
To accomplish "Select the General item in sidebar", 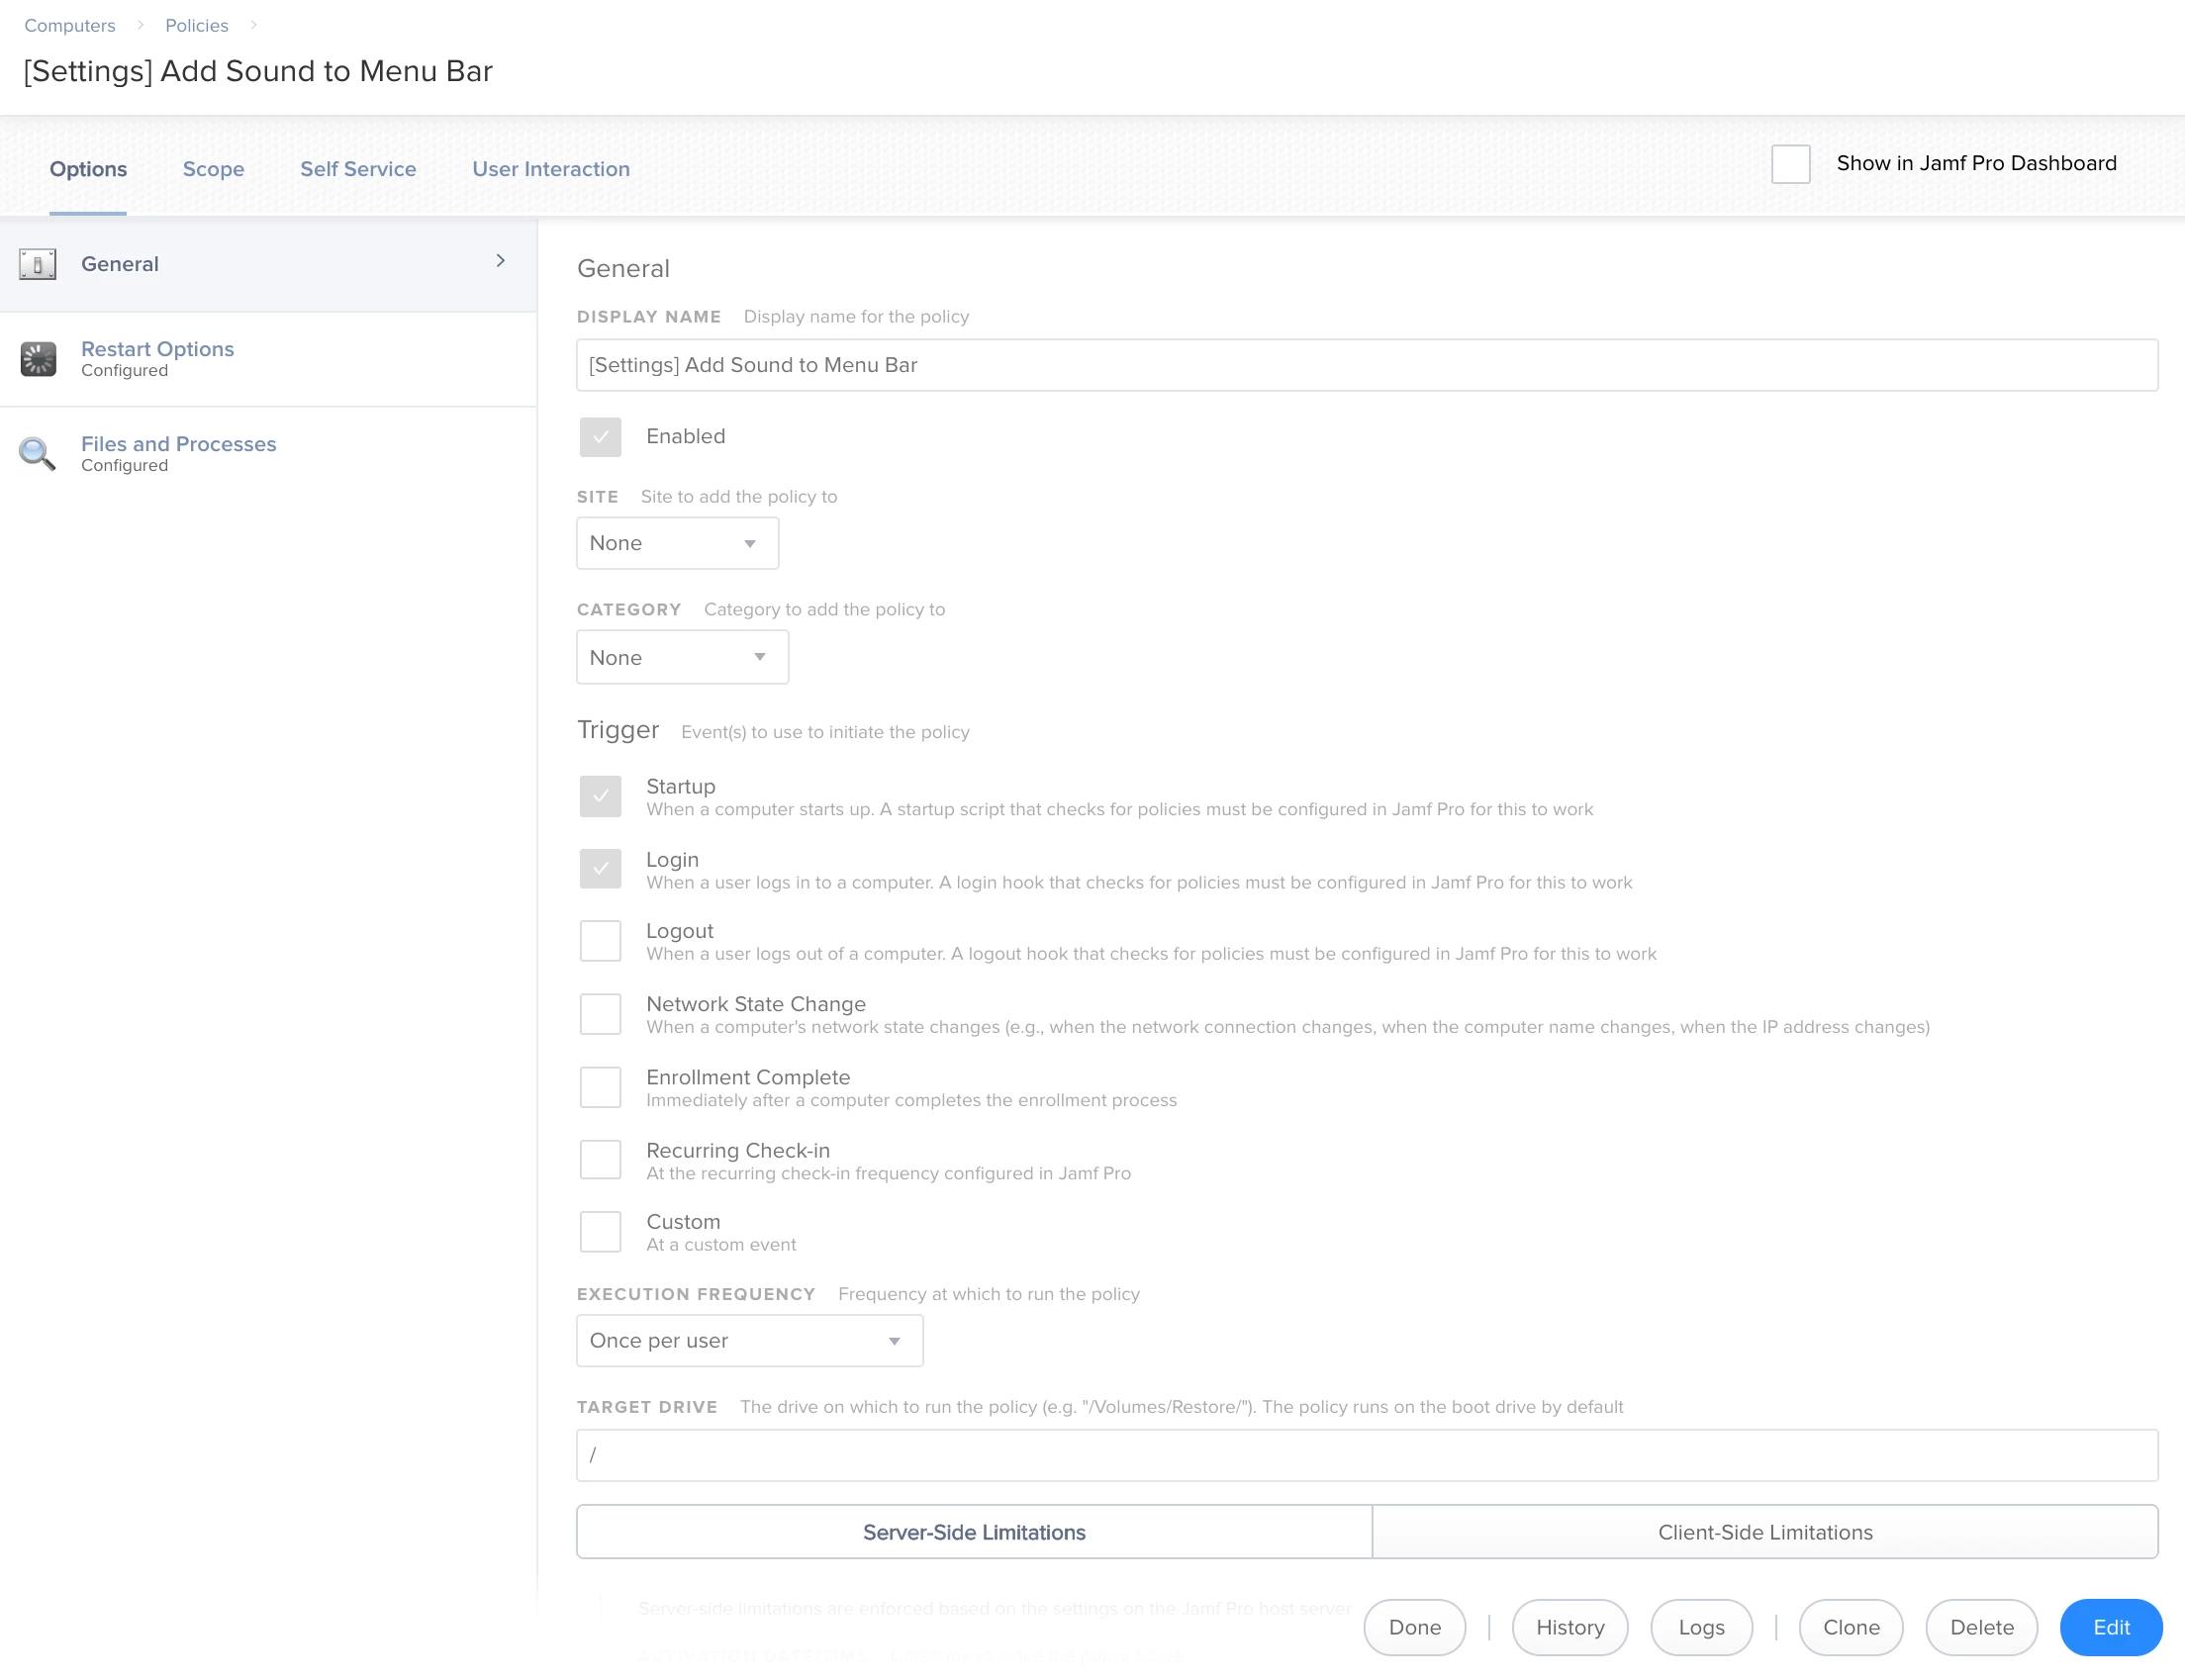I will coord(268,264).
